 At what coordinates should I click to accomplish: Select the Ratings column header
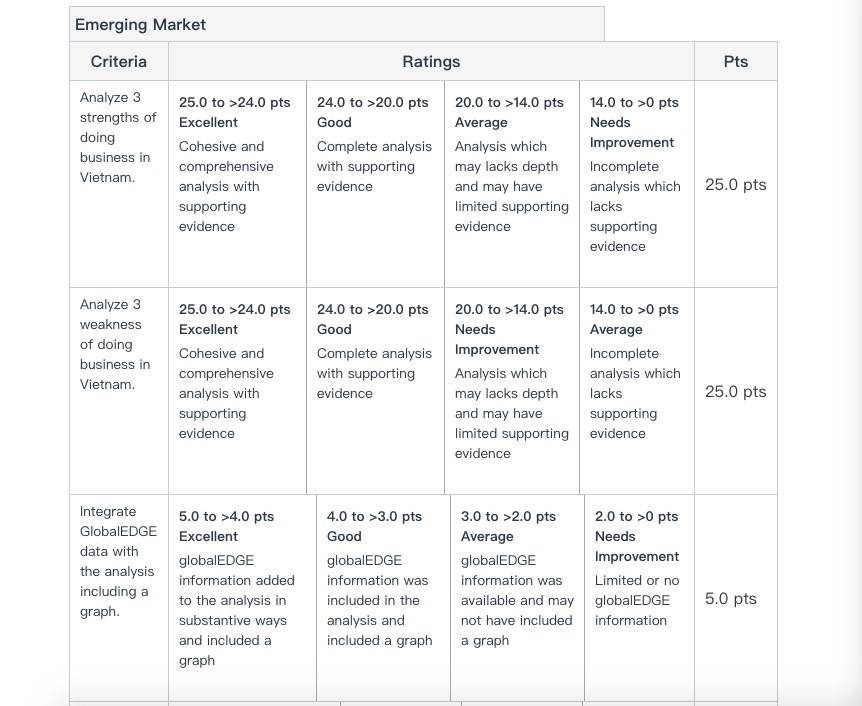coord(431,62)
